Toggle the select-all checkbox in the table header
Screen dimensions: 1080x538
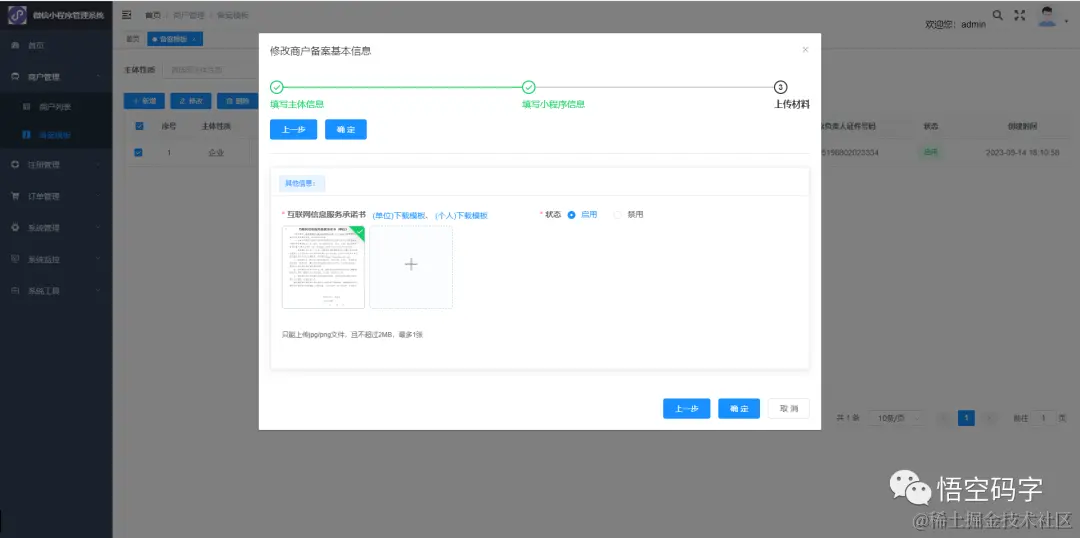tap(139, 126)
